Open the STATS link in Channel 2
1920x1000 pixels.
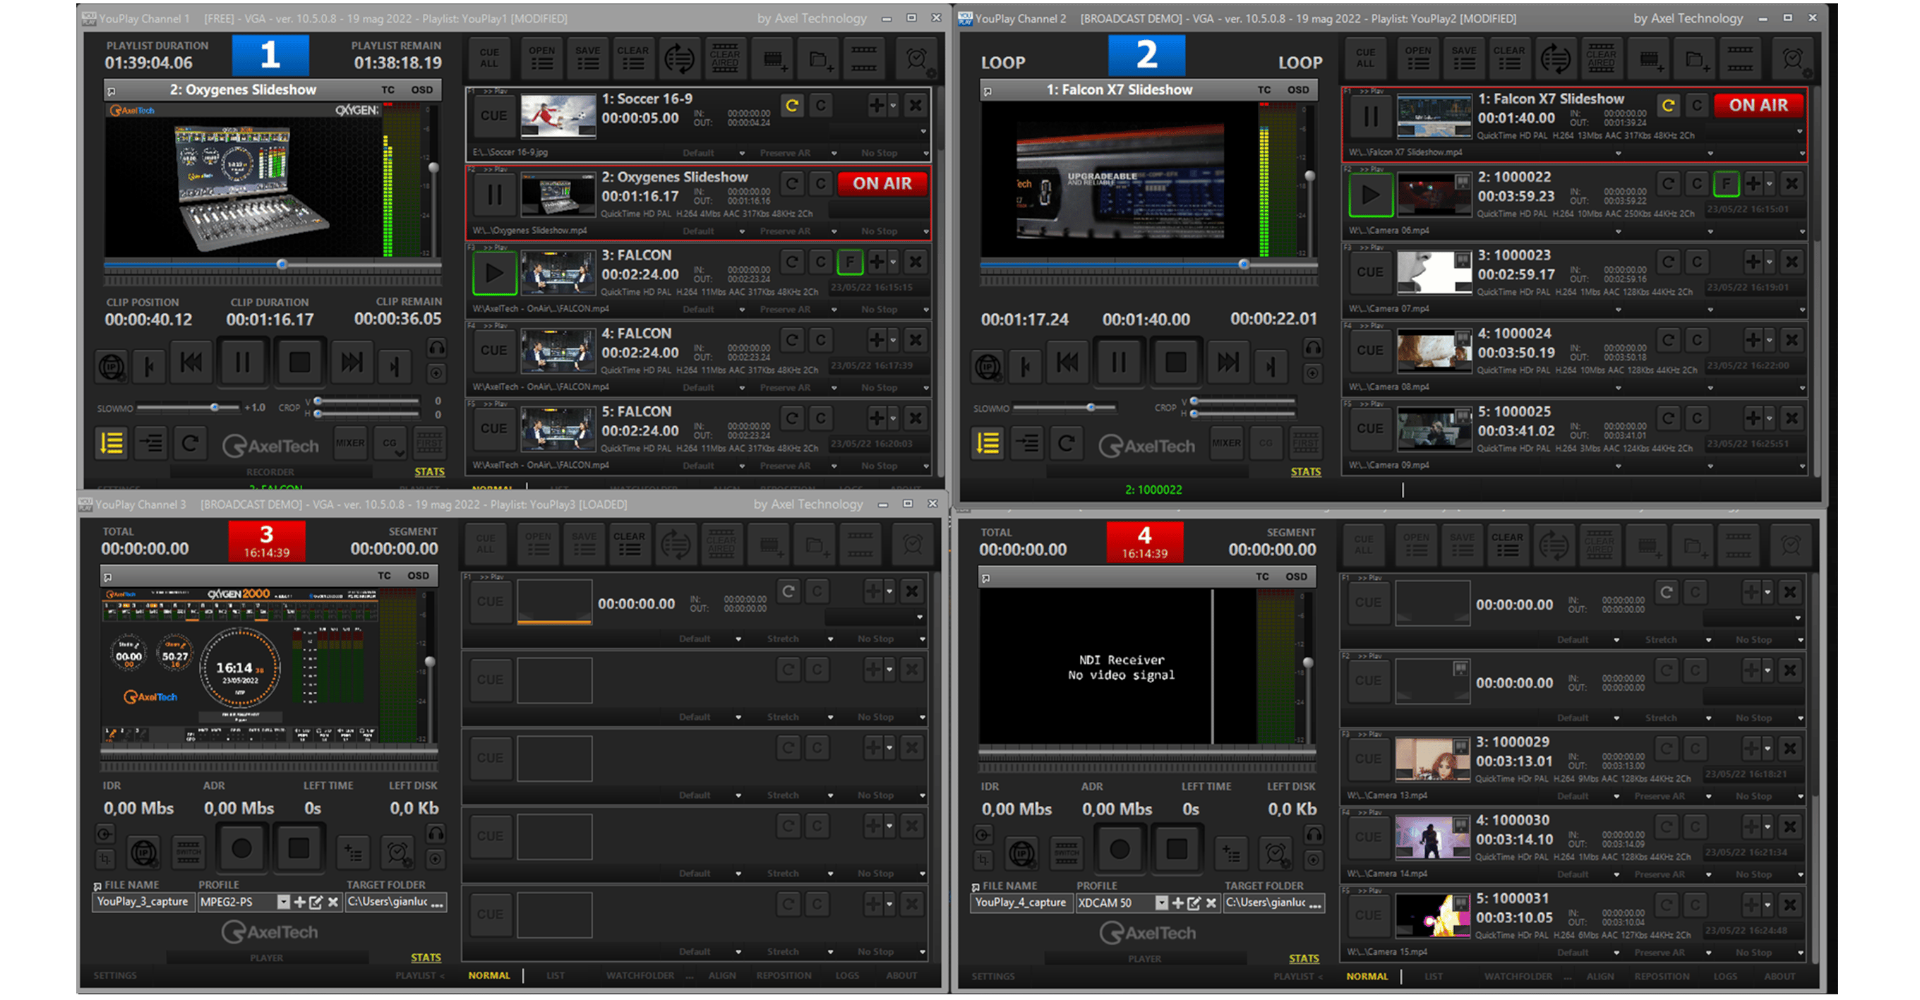(x=1305, y=472)
